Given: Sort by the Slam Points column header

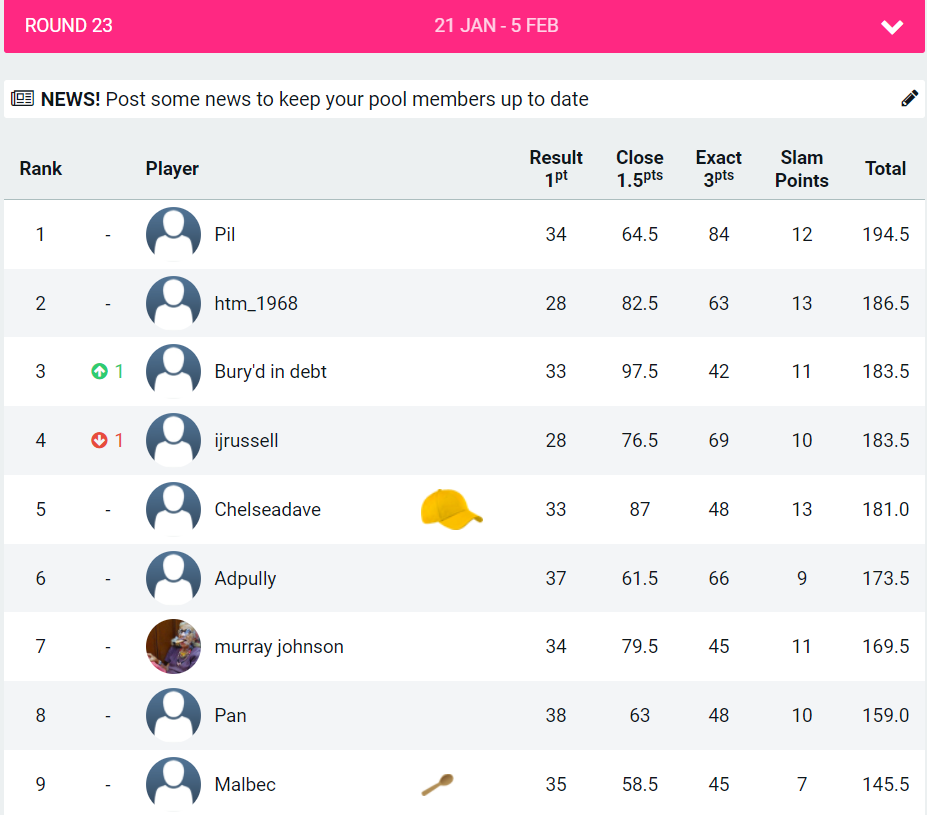Looking at the screenshot, I should 801,169.
